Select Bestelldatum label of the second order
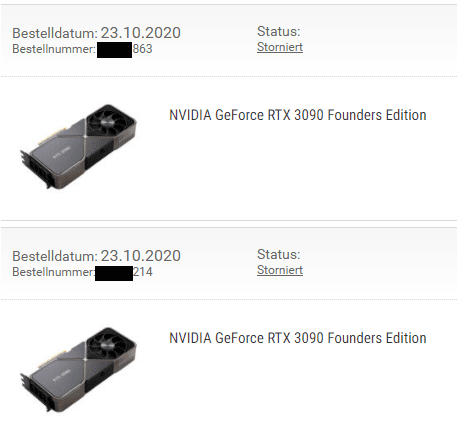457x438 pixels. click(55, 256)
